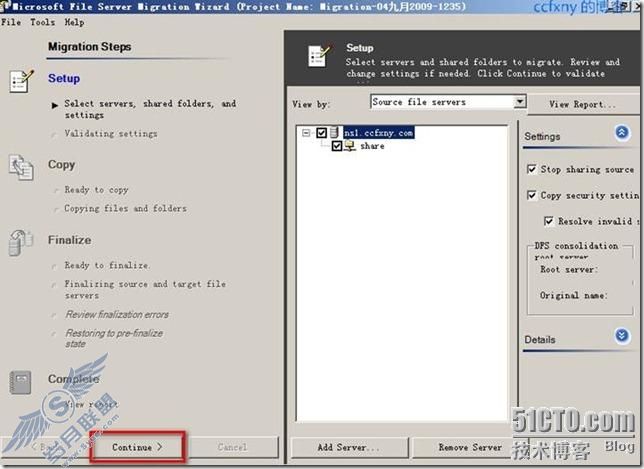
Task: Click the Add Server button
Action: [350, 447]
